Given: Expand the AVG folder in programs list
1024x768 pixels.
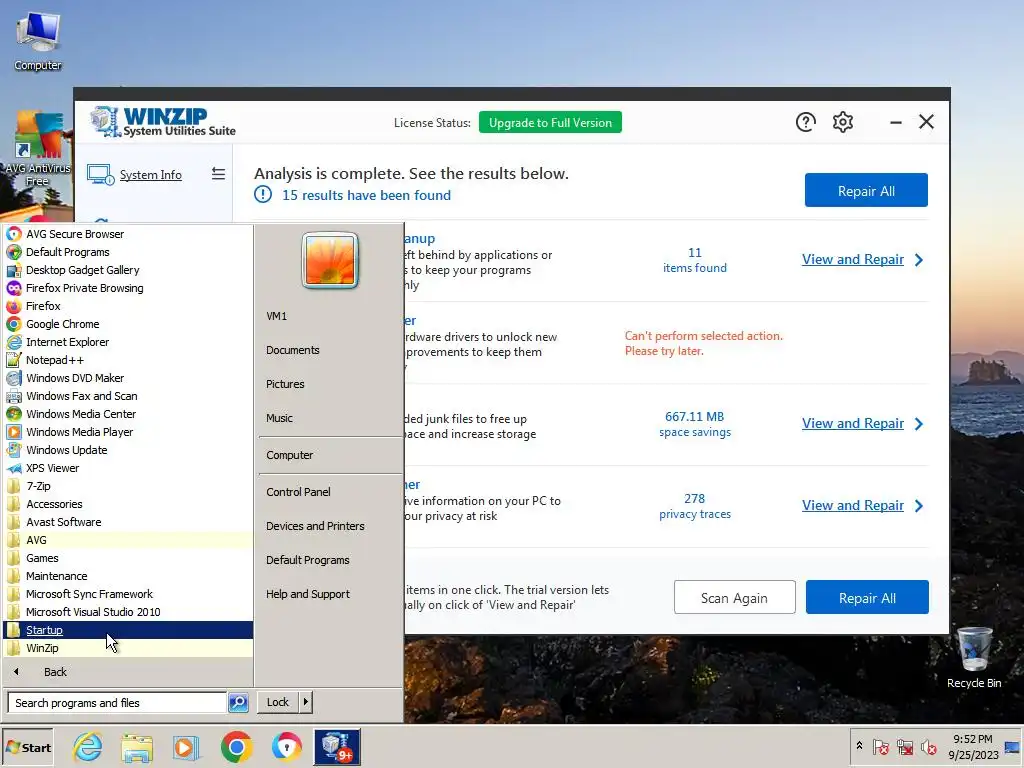Looking at the screenshot, I should 128,540.
